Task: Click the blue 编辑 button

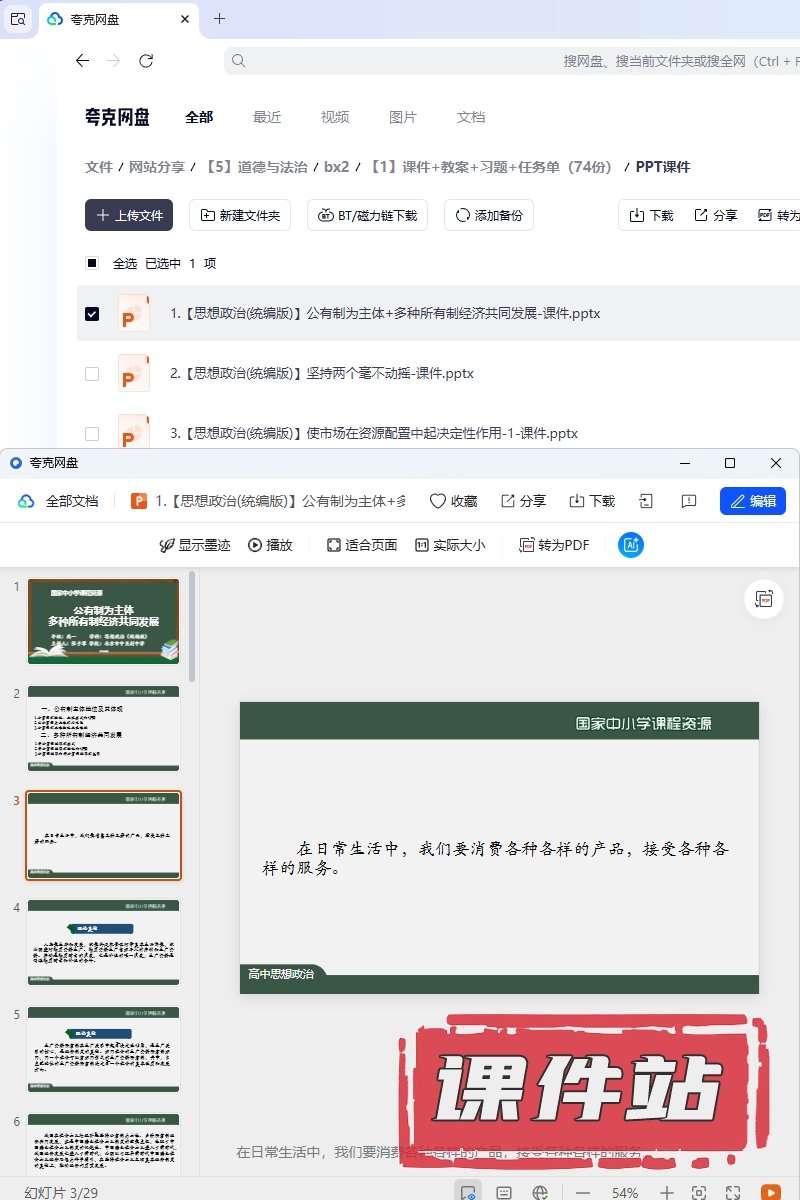Action: pos(752,501)
